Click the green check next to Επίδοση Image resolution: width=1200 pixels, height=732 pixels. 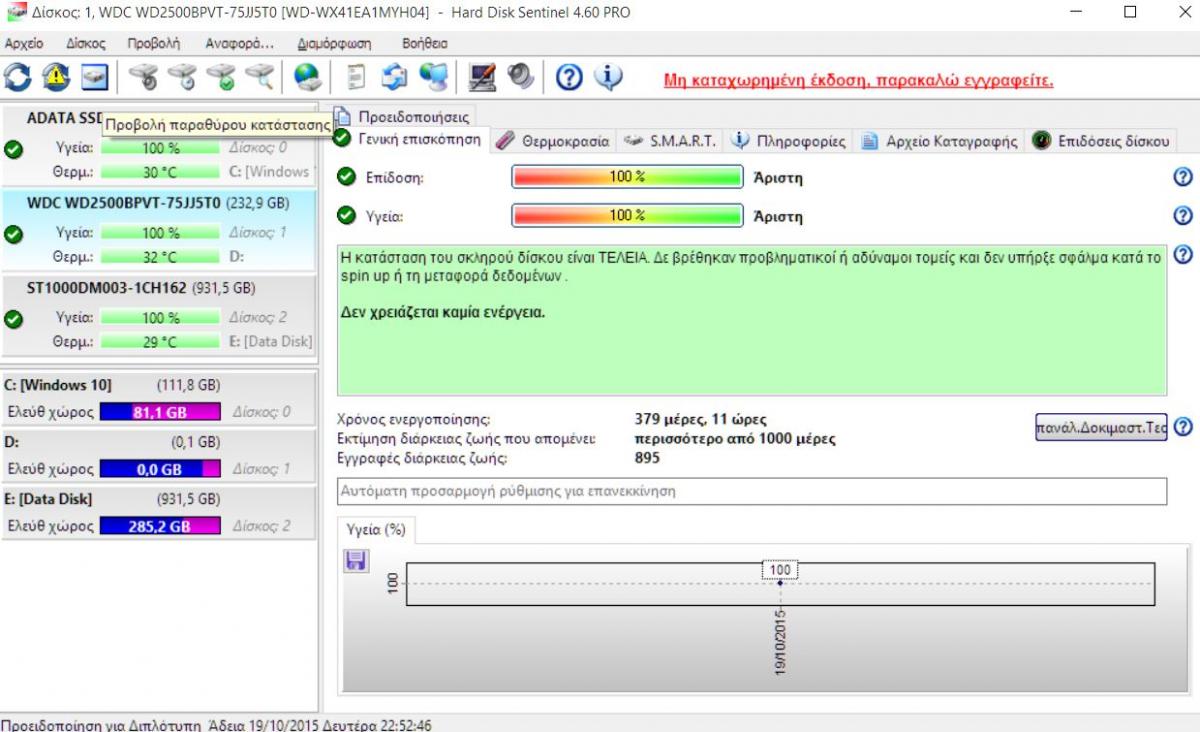coord(346,177)
